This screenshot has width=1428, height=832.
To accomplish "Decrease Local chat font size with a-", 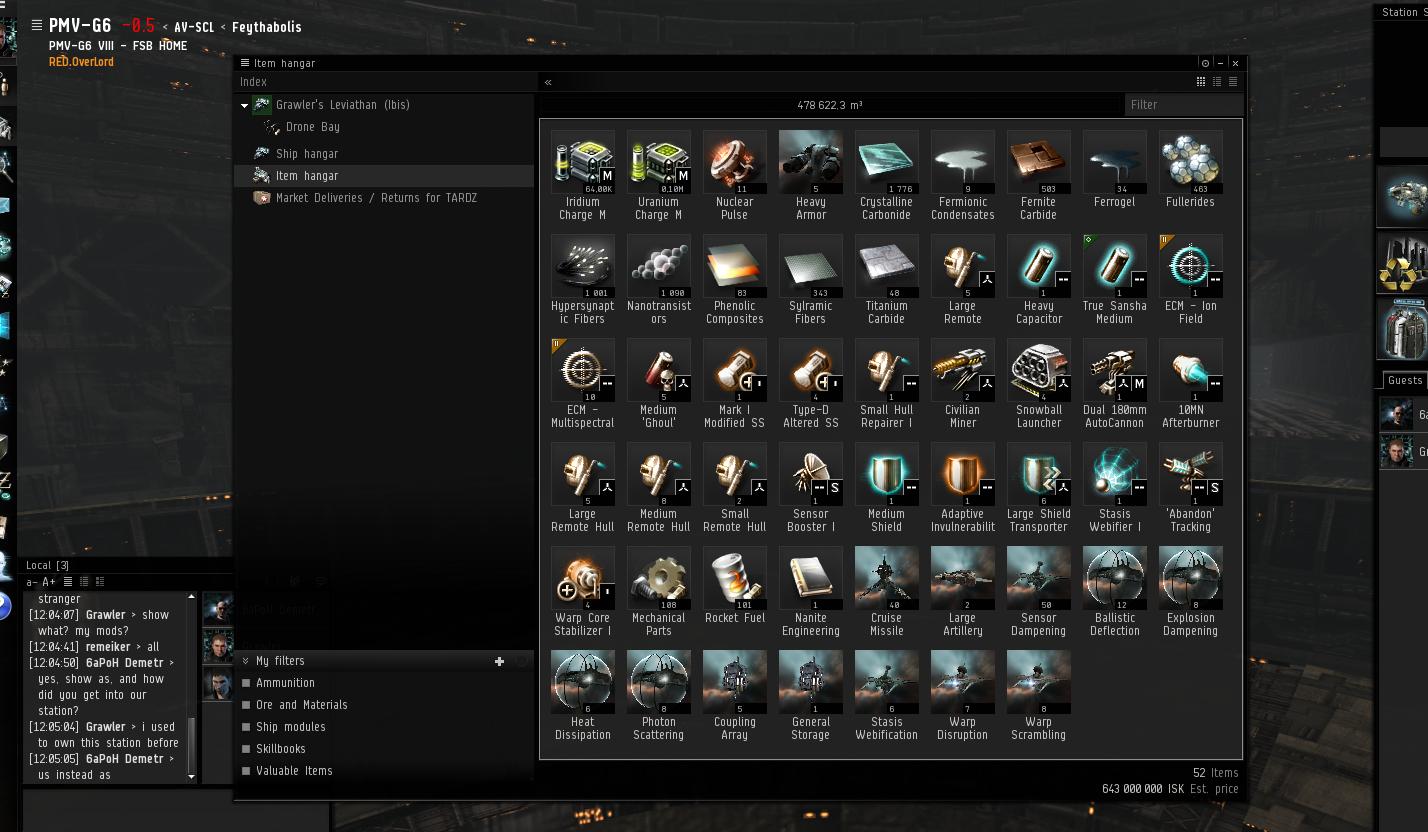I will pos(32,582).
